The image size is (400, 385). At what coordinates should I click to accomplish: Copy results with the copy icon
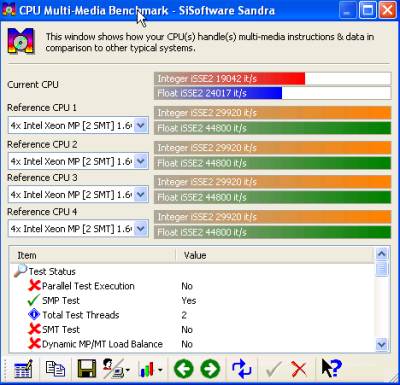click(55, 369)
